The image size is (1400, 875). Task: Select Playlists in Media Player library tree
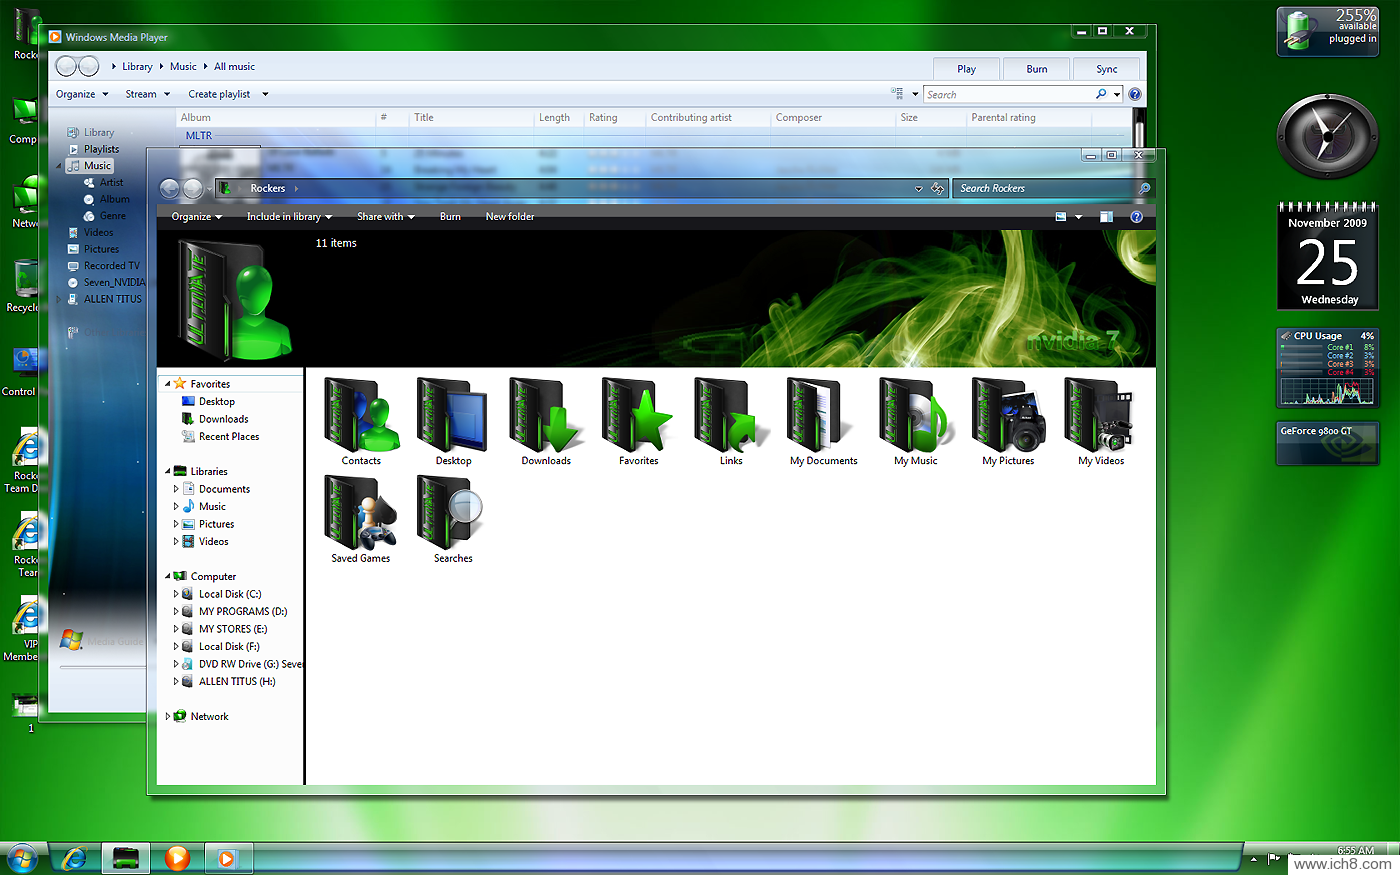pyautogui.click(x=101, y=149)
